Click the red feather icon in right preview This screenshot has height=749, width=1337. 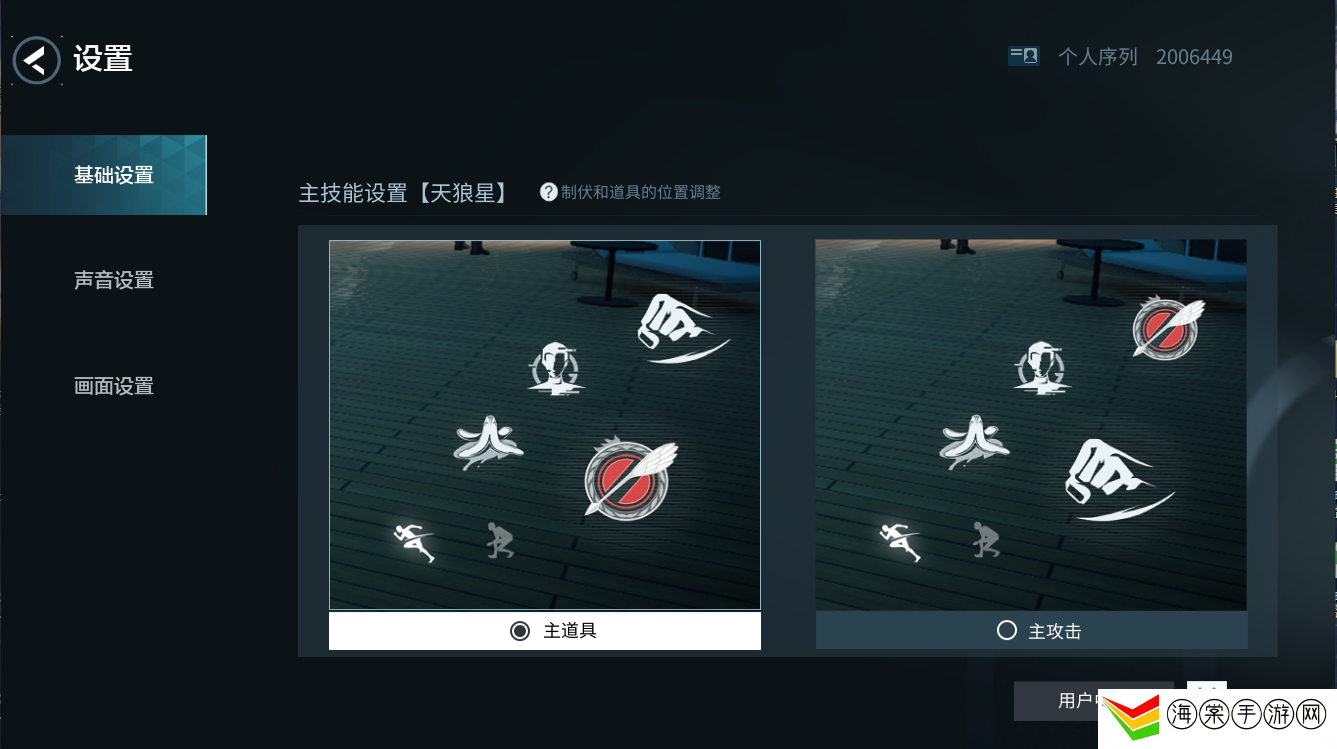tap(1168, 327)
